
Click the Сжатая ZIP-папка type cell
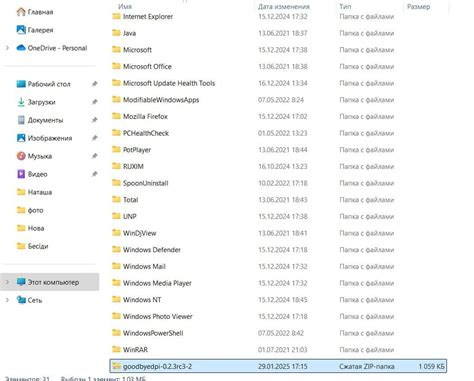[367, 366]
